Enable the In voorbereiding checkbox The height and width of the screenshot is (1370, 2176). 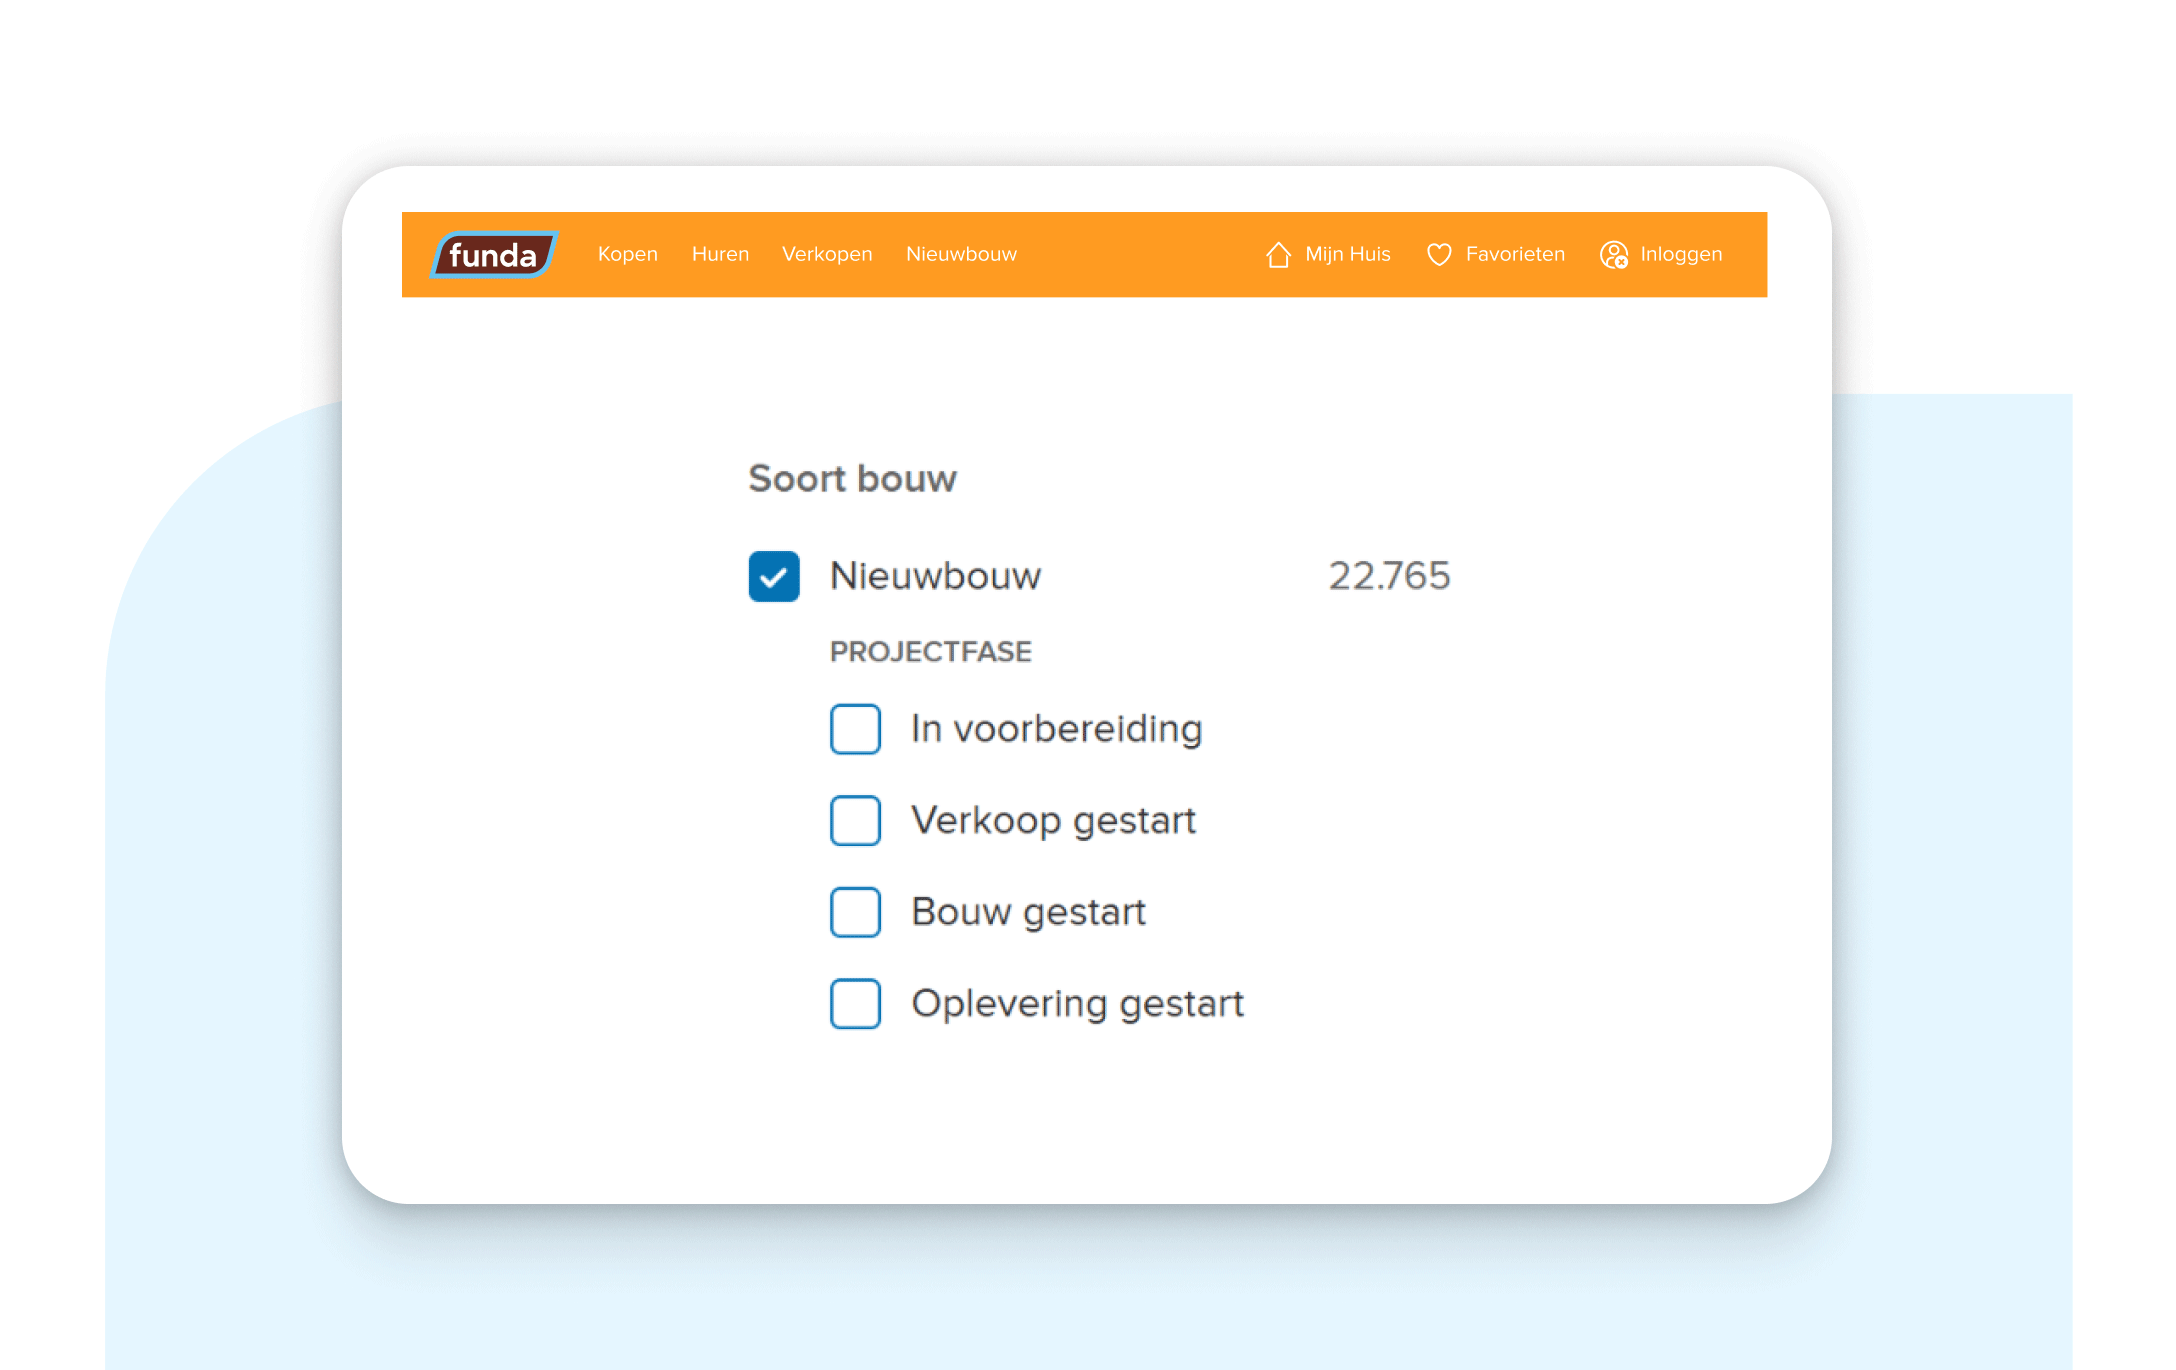pyautogui.click(x=855, y=729)
